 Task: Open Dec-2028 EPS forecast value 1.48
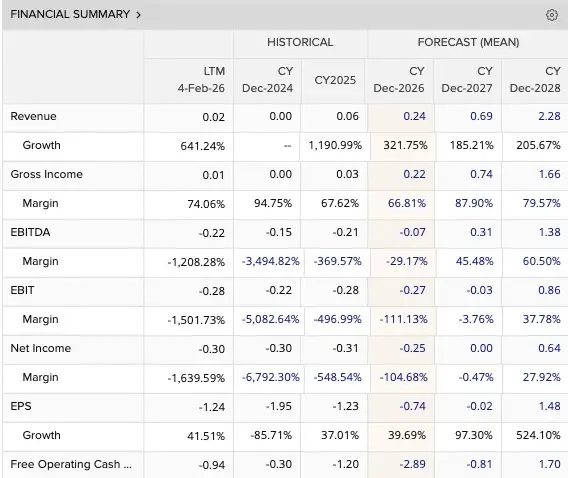point(550,406)
